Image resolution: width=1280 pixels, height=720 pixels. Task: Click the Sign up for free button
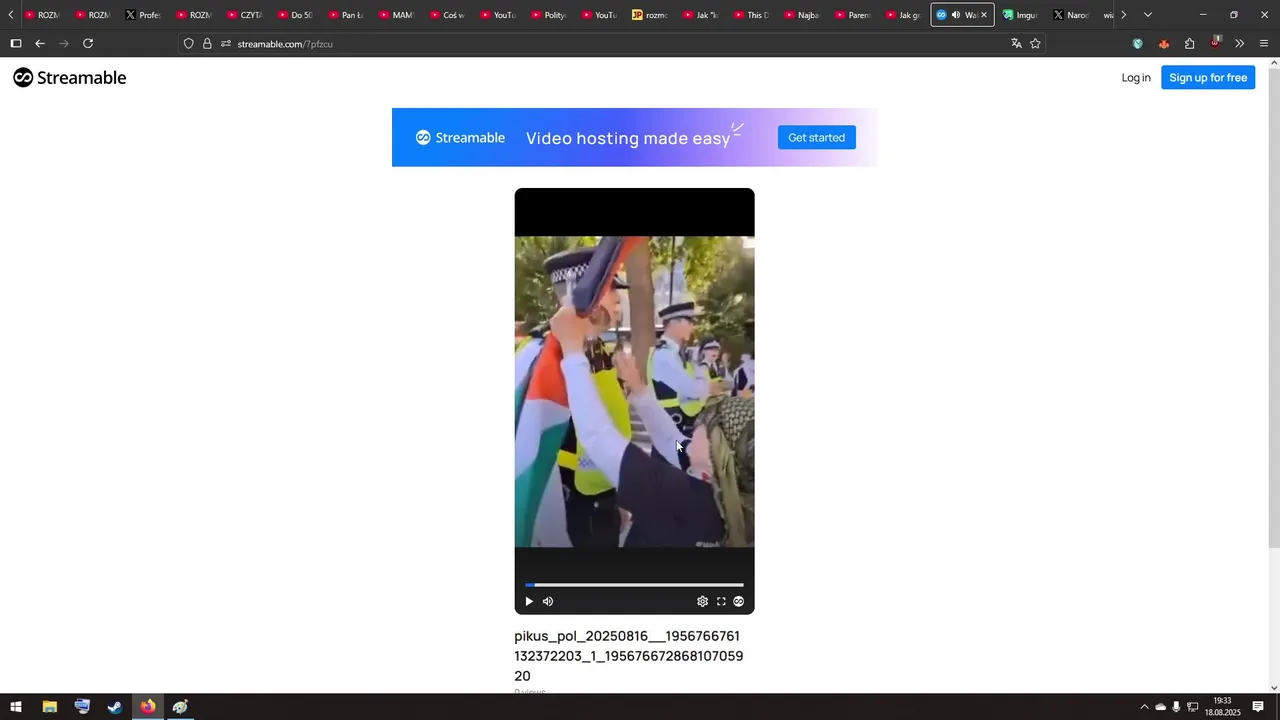(1208, 78)
